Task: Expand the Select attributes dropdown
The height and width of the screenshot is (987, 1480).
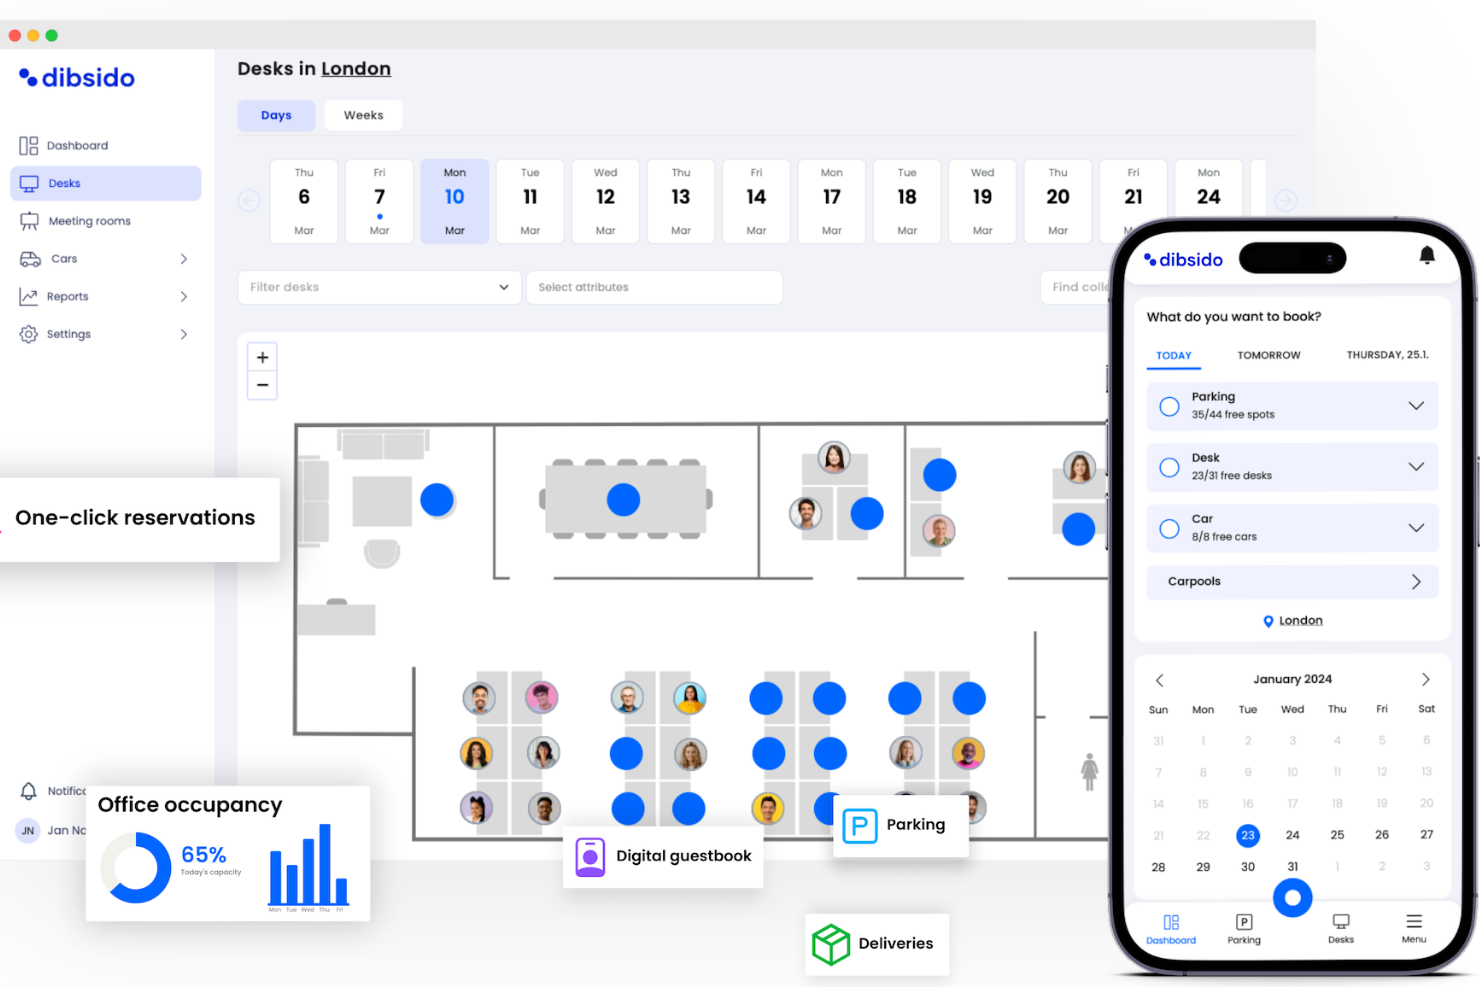Action: [x=655, y=287]
